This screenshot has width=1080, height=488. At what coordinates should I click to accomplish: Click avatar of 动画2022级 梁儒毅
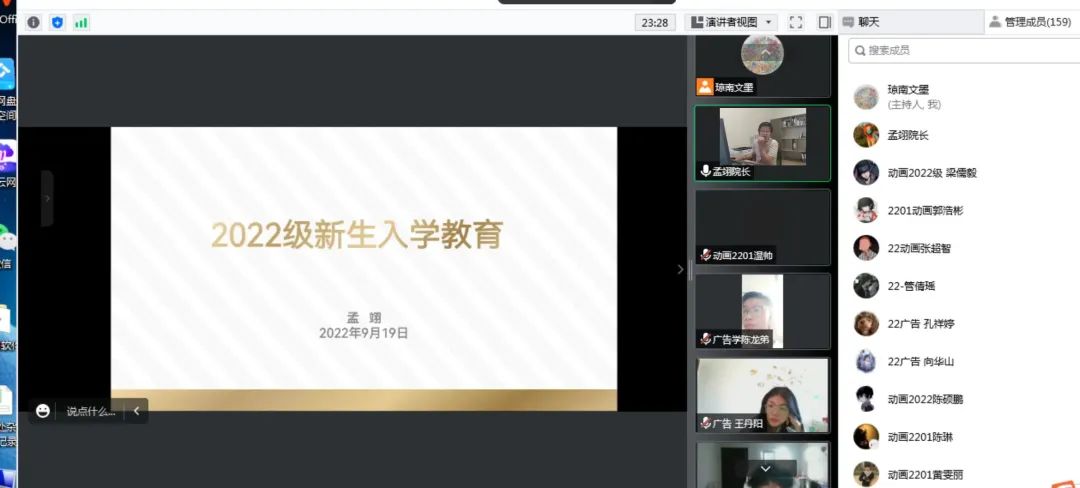tap(866, 172)
